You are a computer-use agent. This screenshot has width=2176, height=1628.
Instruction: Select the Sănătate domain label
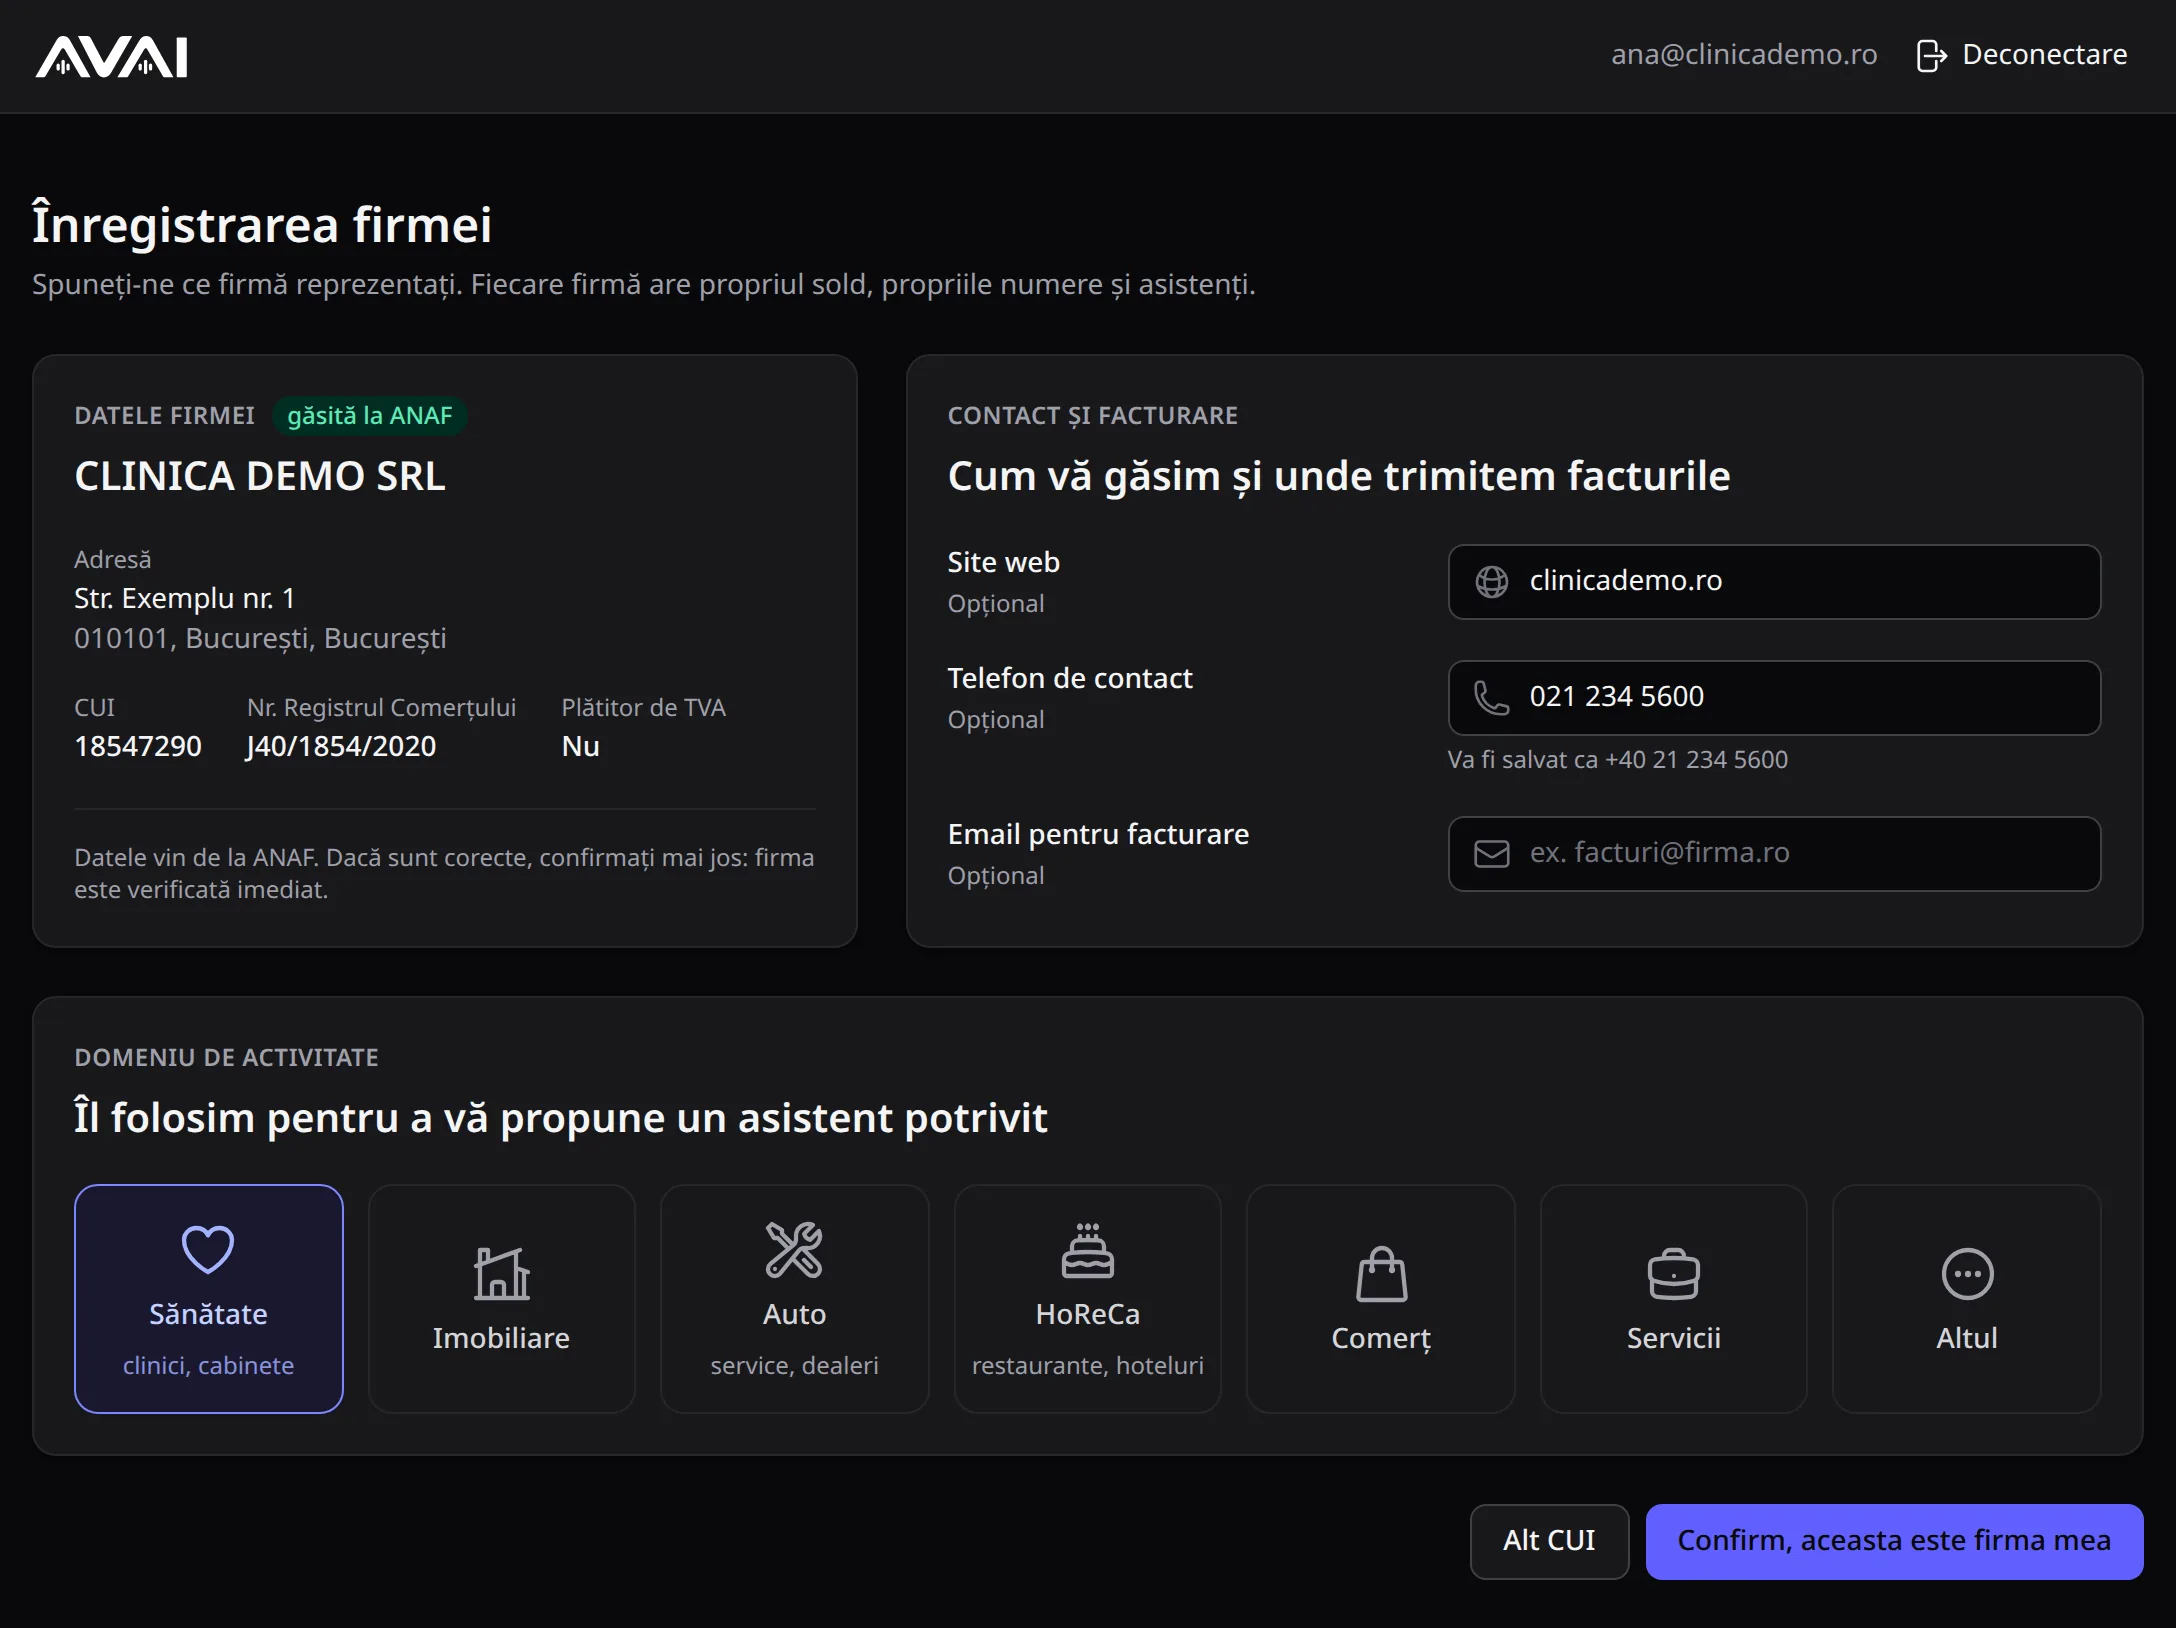tap(208, 1314)
